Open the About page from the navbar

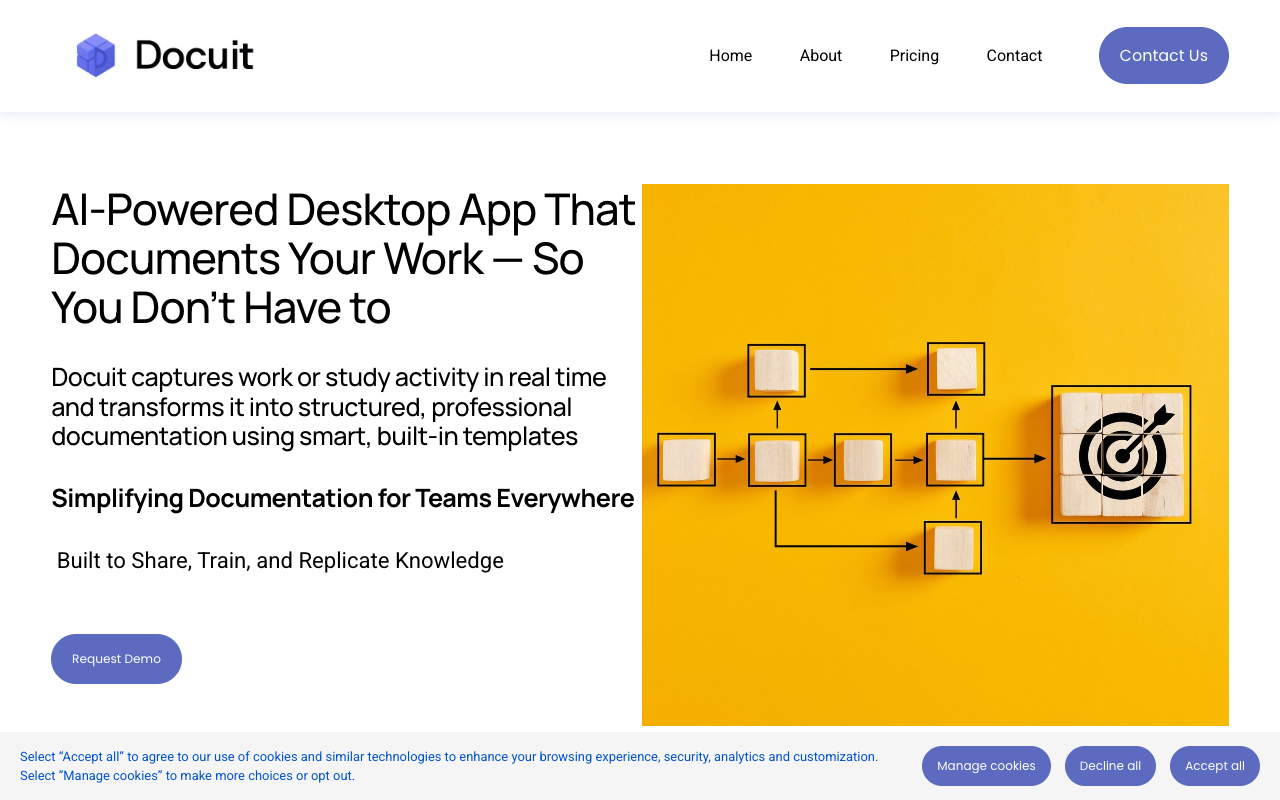point(820,55)
